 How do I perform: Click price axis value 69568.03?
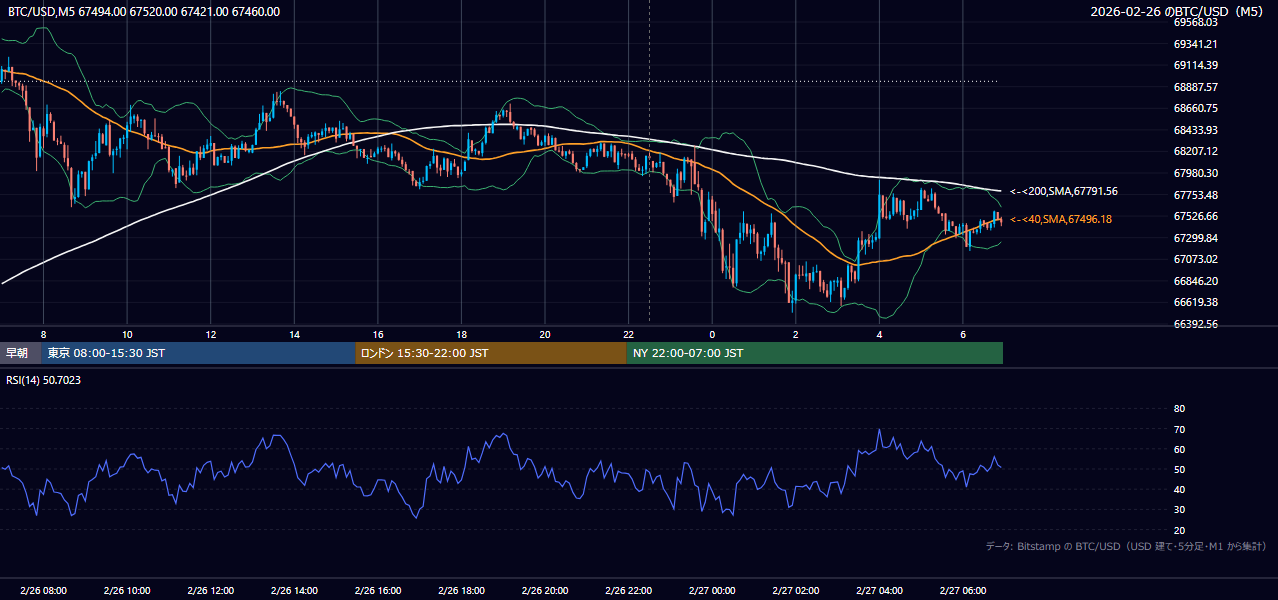tap(1195, 22)
